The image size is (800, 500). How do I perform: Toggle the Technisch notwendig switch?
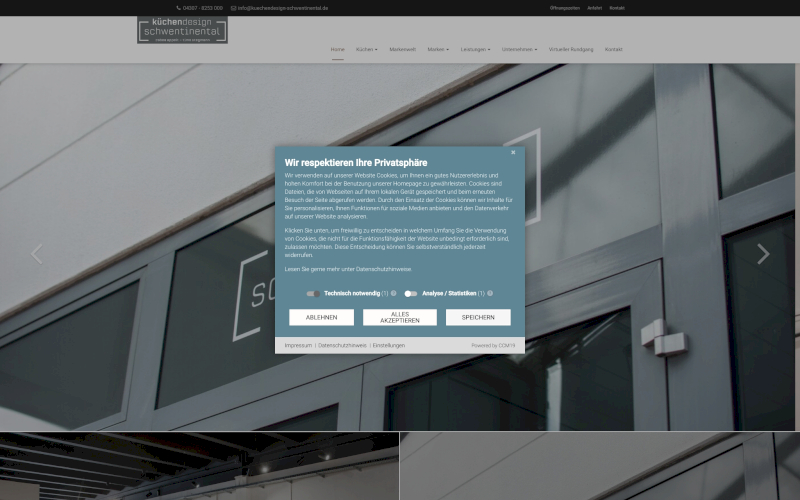coord(313,294)
